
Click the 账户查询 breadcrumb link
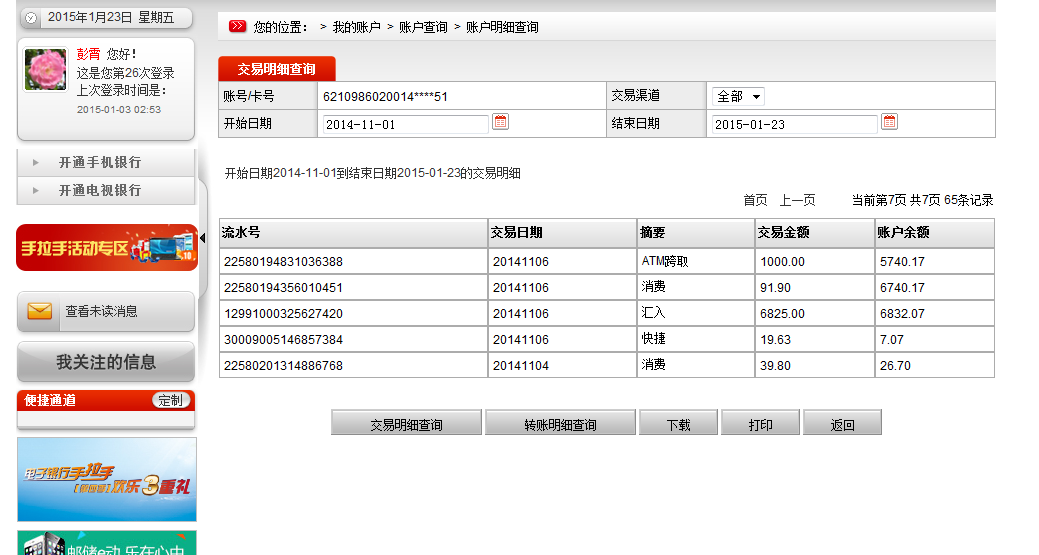(x=423, y=27)
